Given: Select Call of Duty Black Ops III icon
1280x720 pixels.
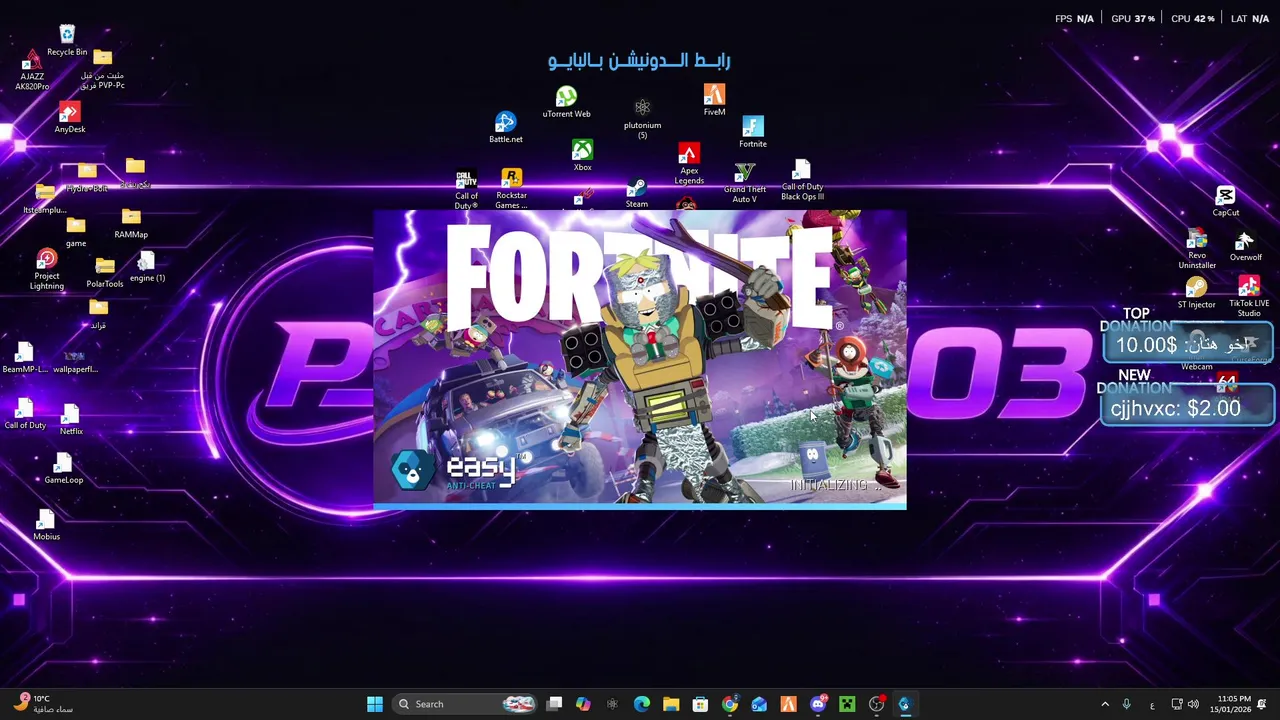Looking at the screenshot, I should pyautogui.click(x=802, y=181).
